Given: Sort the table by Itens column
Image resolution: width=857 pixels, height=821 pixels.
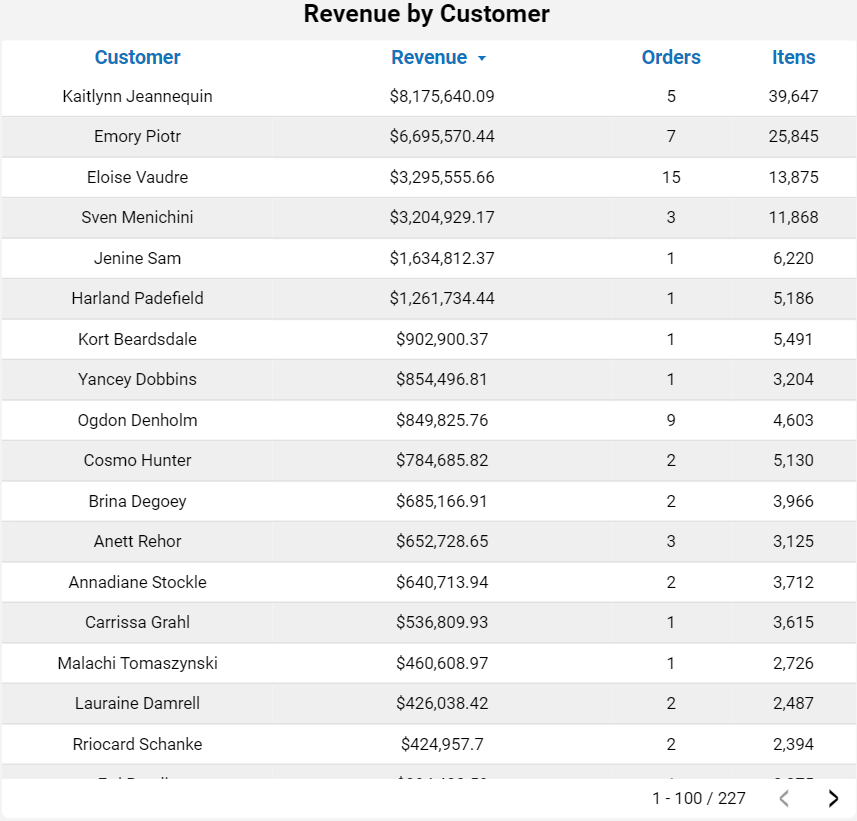Looking at the screenshot, I should tap(793, 58).
